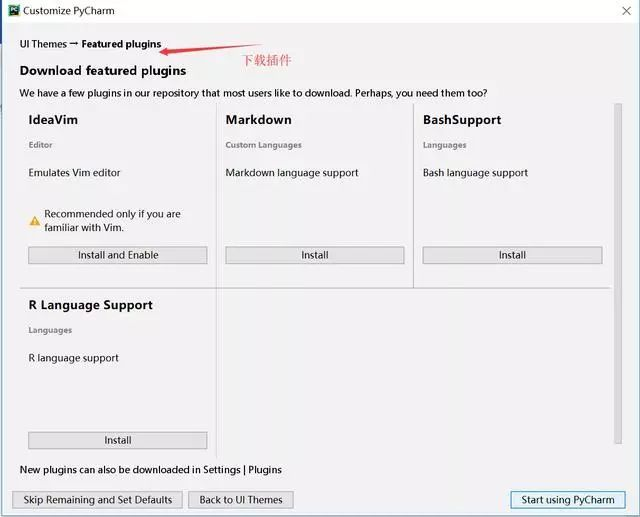Click the 'Bash language support' description

click(x=475, y=173)
